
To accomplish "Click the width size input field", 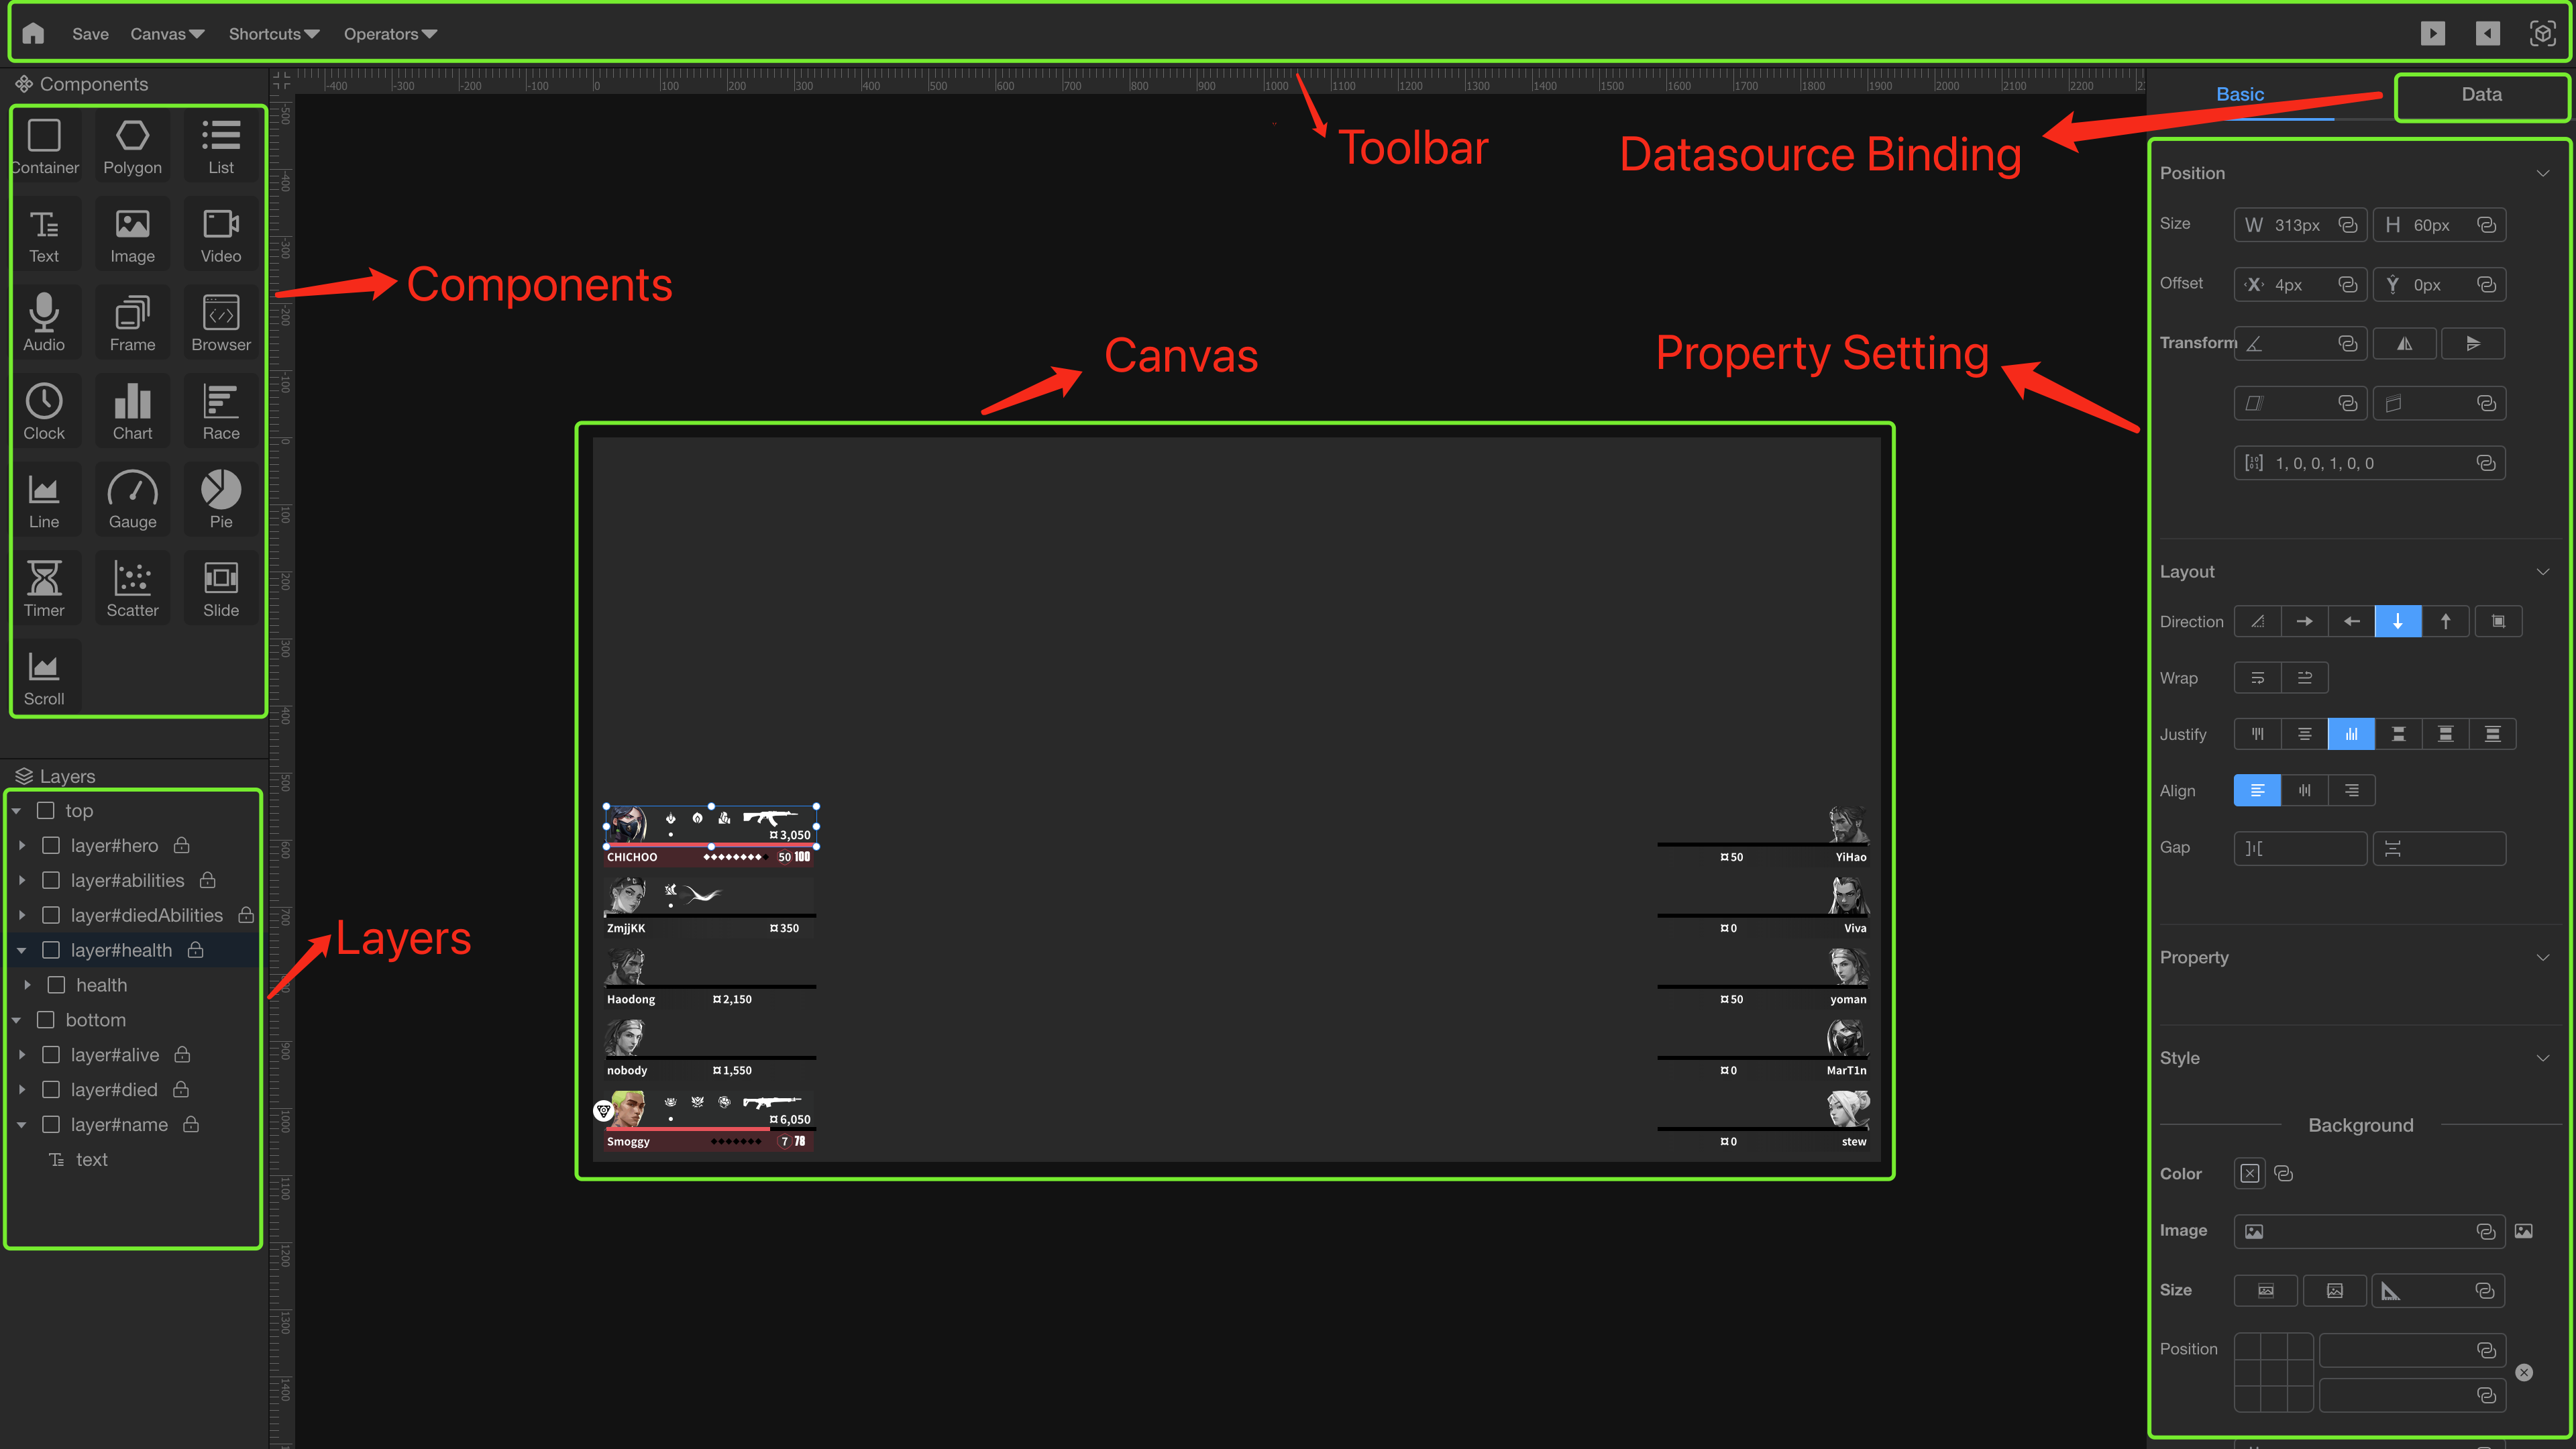I will point(2299,226).
